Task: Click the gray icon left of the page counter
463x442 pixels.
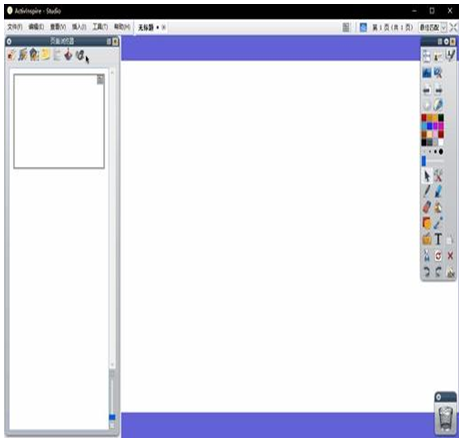Action: (346, 27)
